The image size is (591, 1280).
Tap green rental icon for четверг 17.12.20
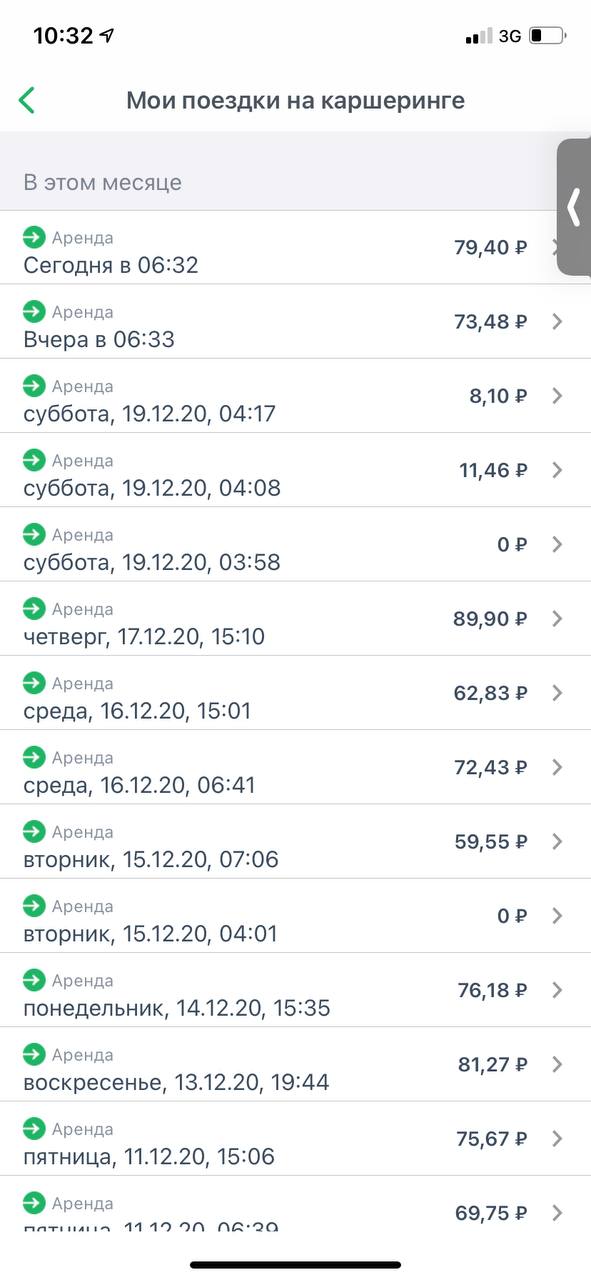[34, 608]
